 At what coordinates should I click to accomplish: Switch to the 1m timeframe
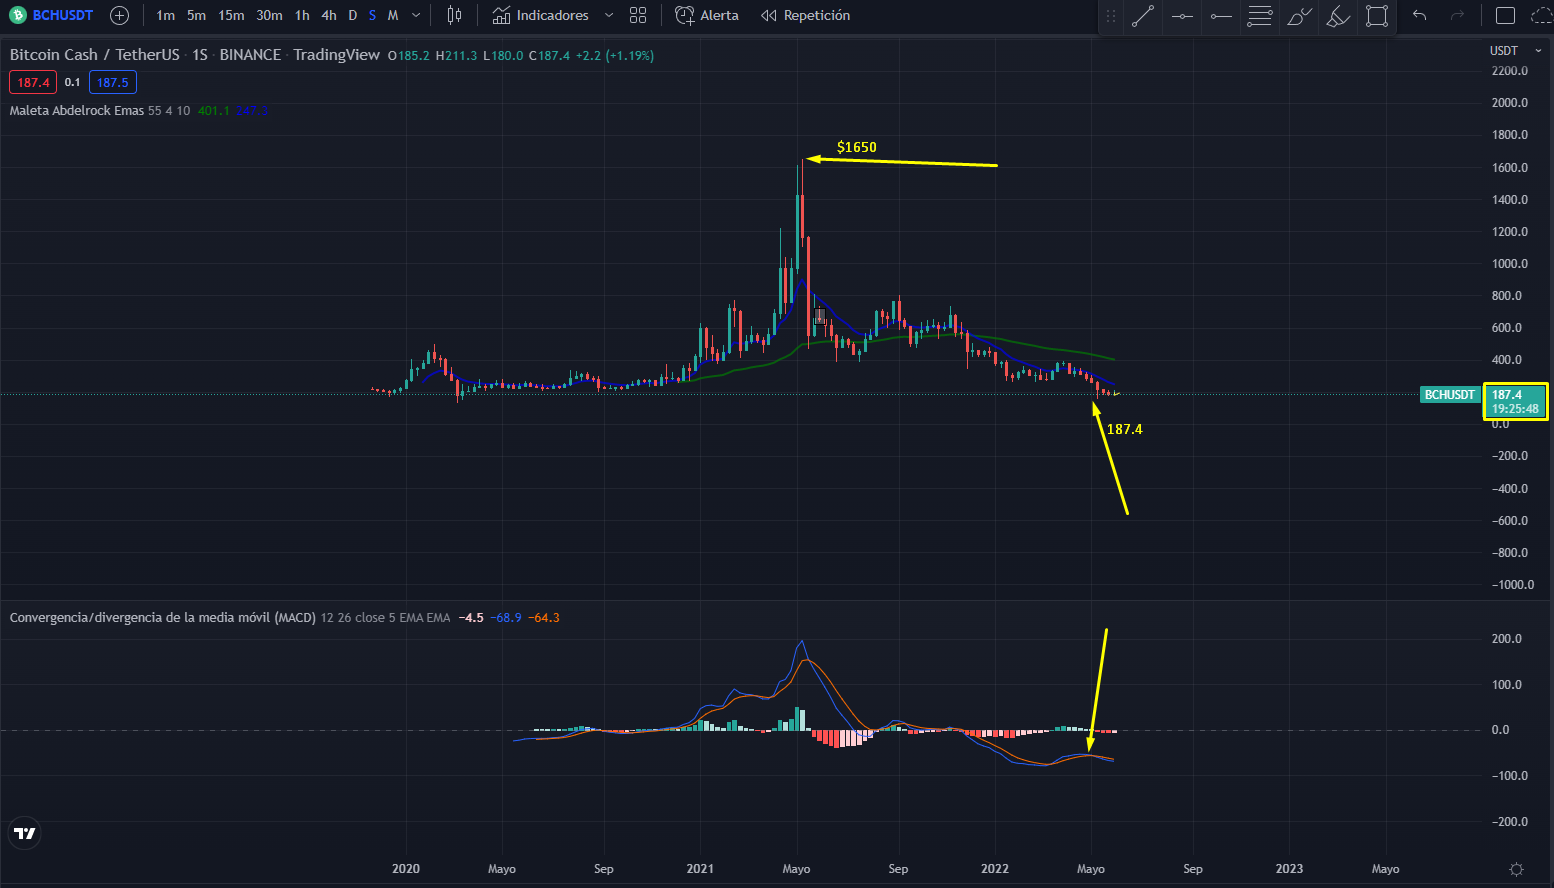[166, 15]
